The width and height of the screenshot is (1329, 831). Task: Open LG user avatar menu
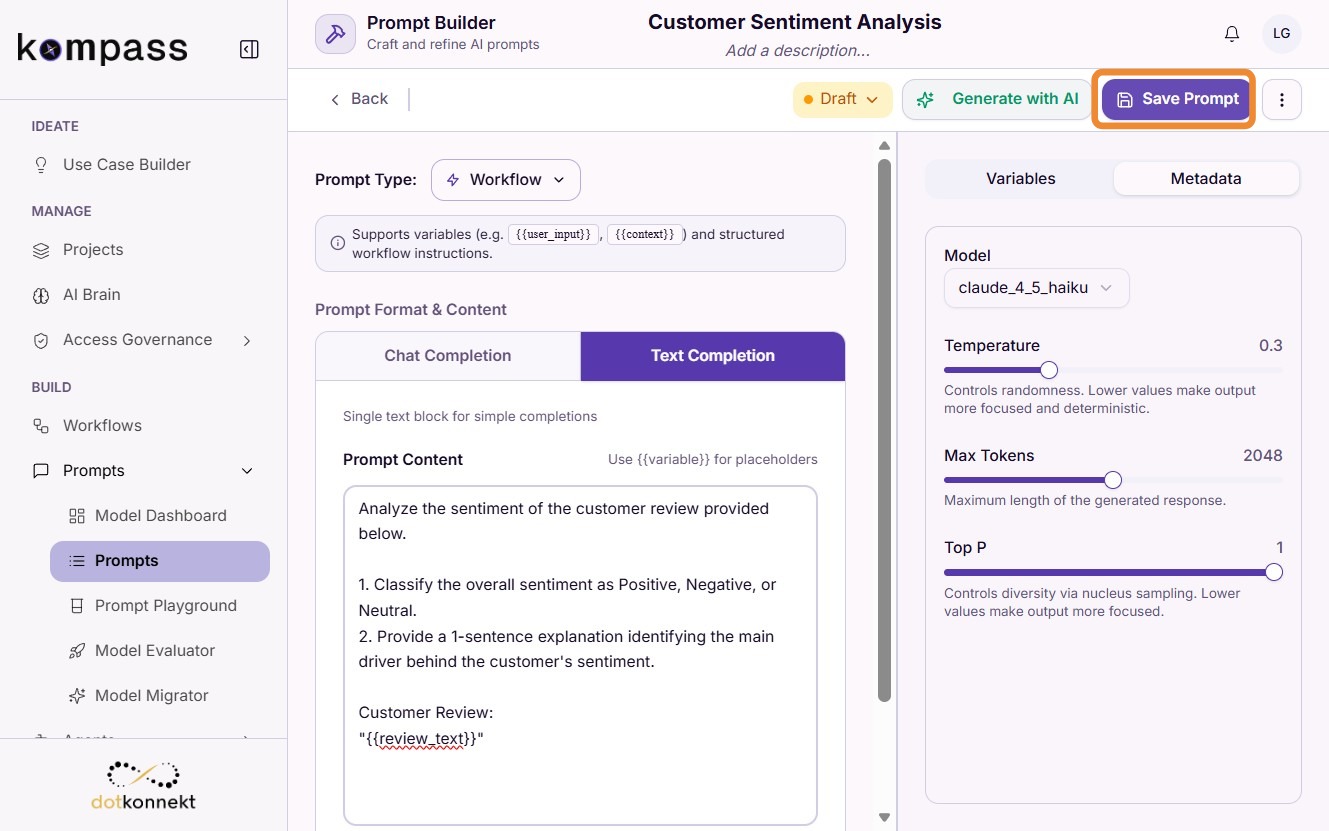click(x=1281, y=34)
